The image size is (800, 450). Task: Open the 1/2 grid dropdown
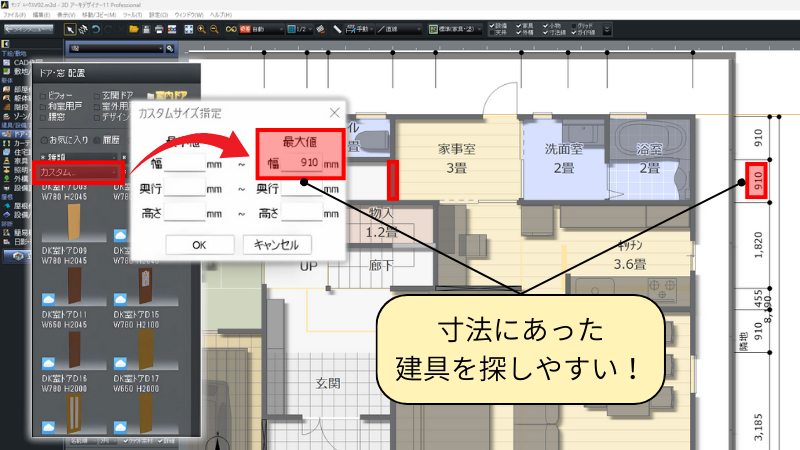[x=299, y=30]
